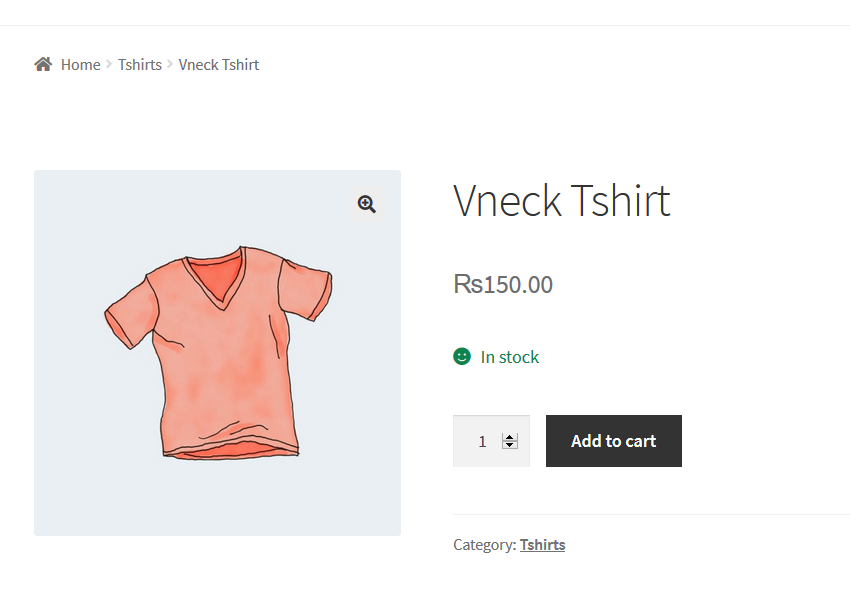Click the In stock status text
The width and height of the screenshot is (850, 589).
pyautogui.click(x=510, y=357)
